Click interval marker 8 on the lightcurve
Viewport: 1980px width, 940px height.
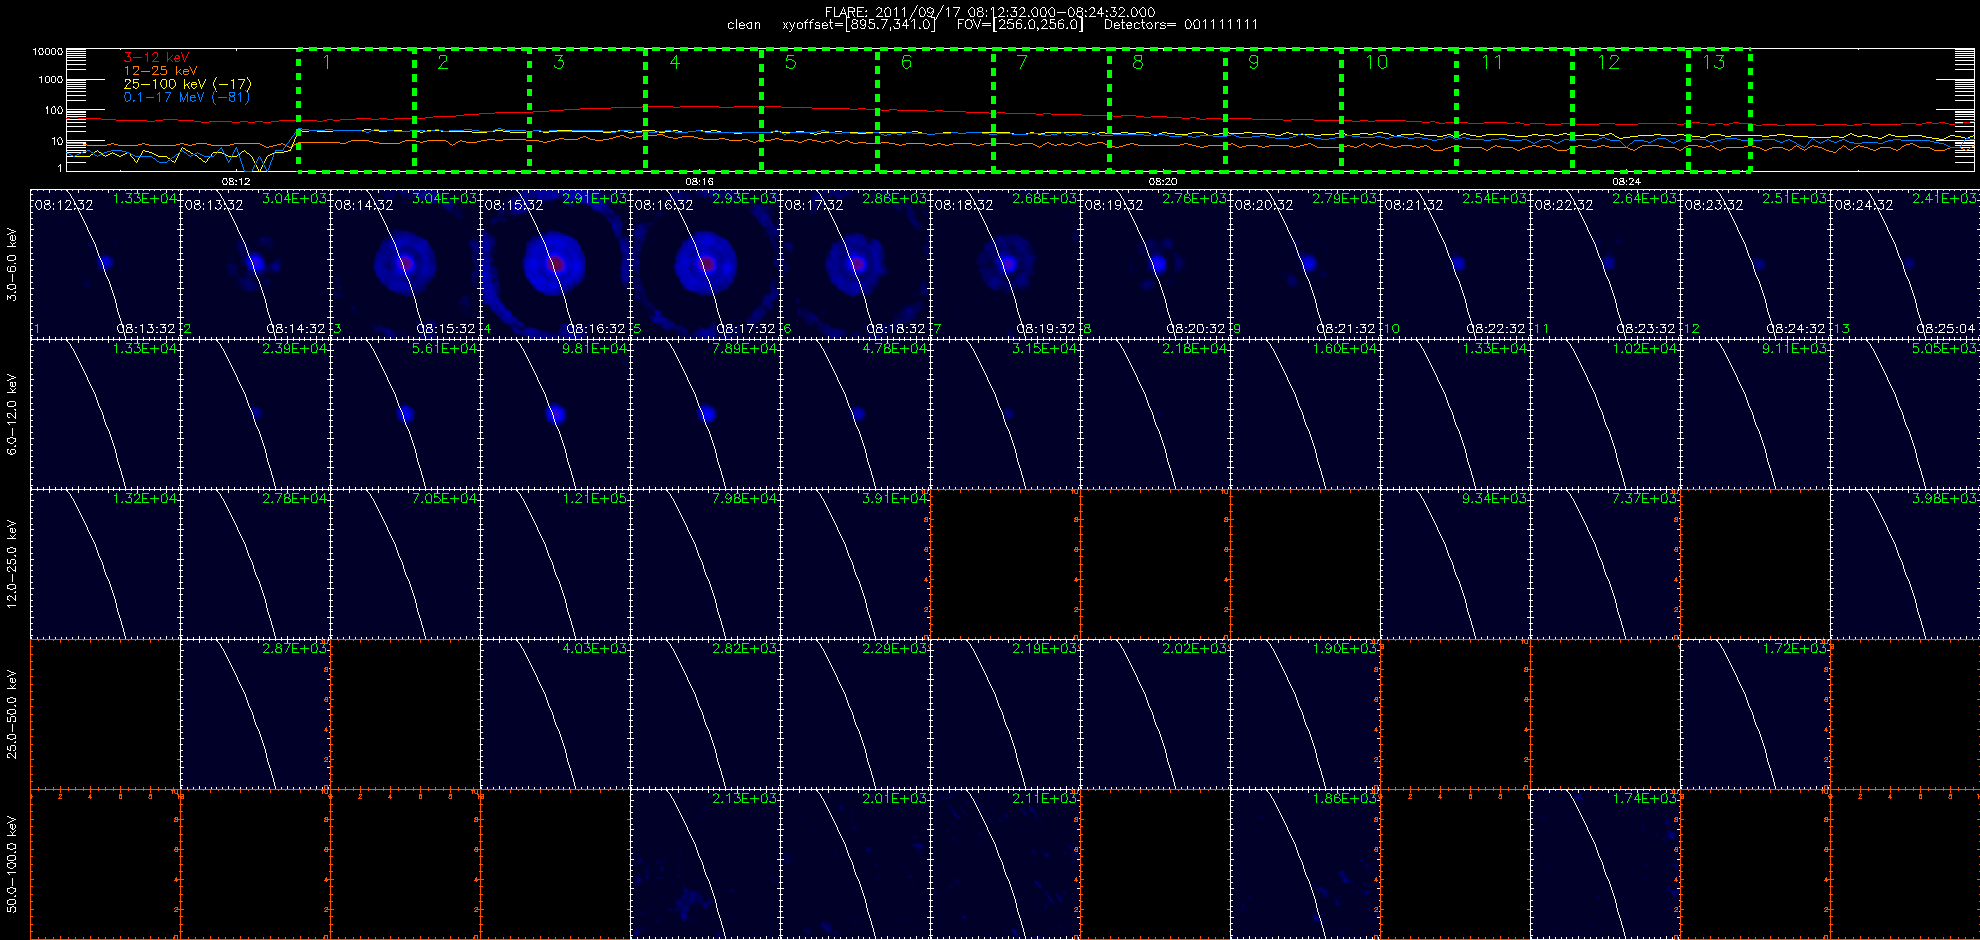[1138, 62]
